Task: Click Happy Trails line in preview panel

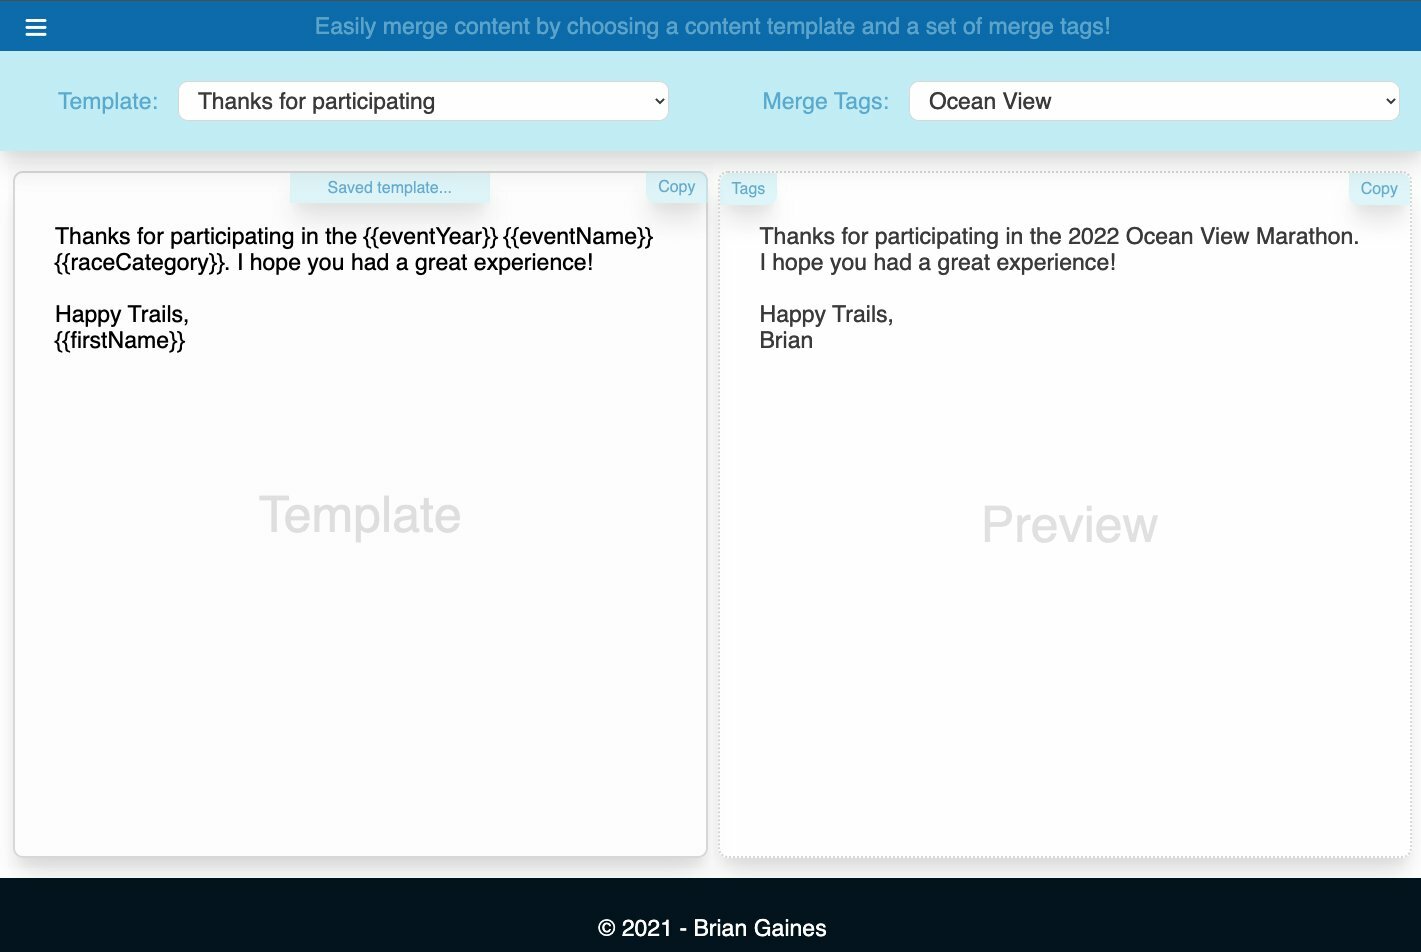Action: pos(826,314)
